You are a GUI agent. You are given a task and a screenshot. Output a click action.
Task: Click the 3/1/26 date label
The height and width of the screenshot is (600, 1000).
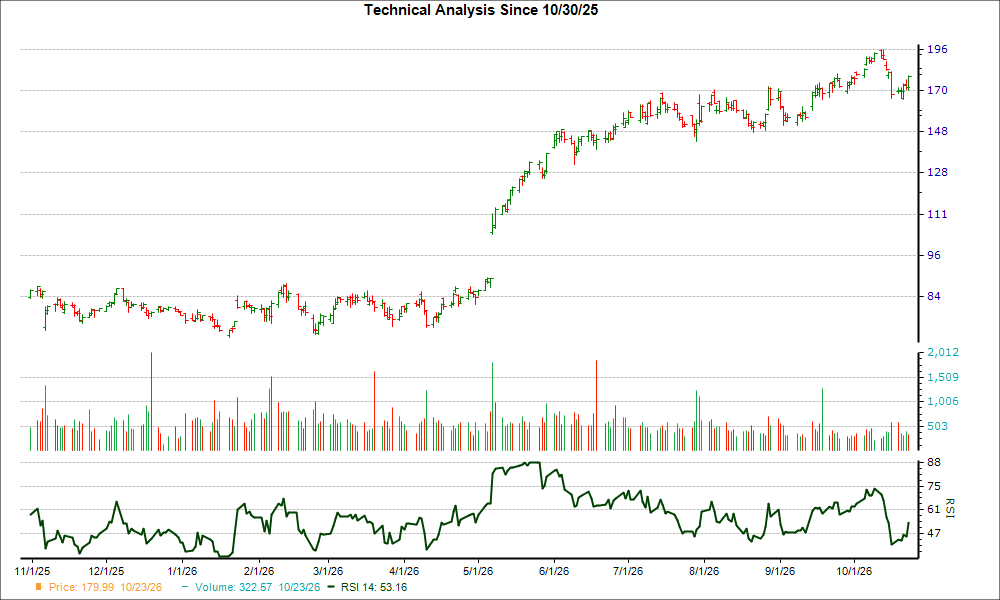(x=328, y=571)
